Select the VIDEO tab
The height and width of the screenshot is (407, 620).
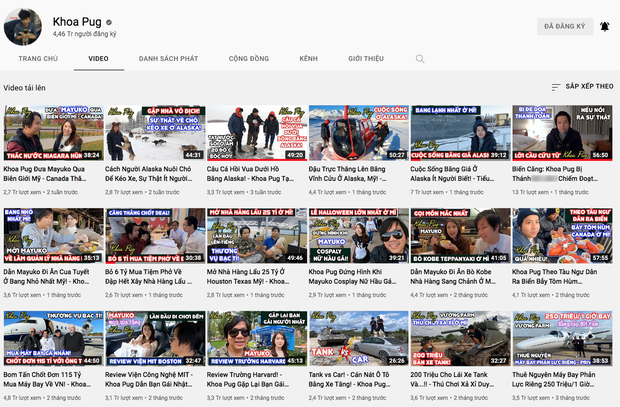click(98, 59)
